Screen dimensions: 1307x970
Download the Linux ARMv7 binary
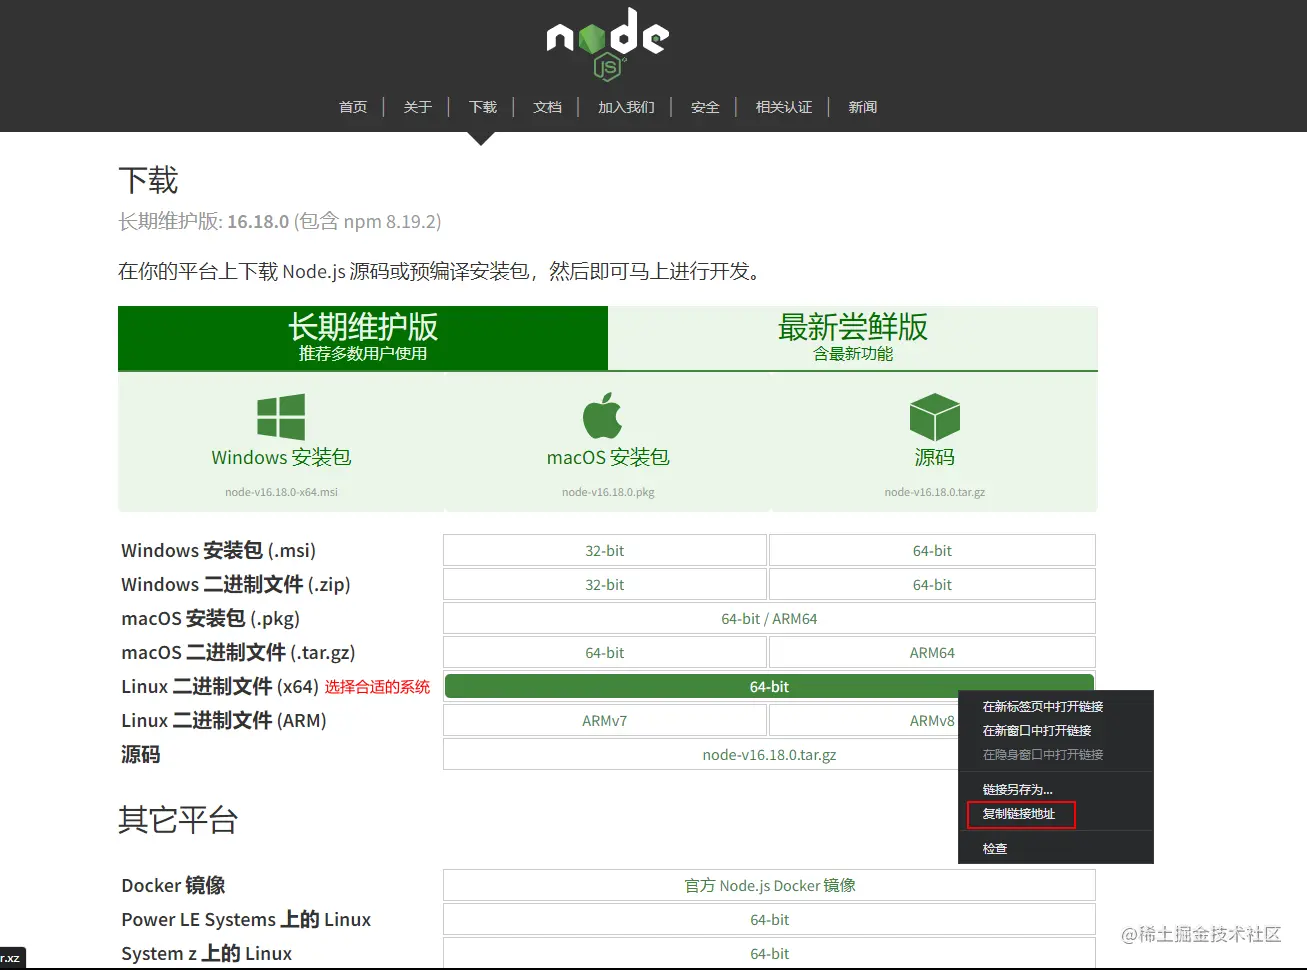(605, 721)
